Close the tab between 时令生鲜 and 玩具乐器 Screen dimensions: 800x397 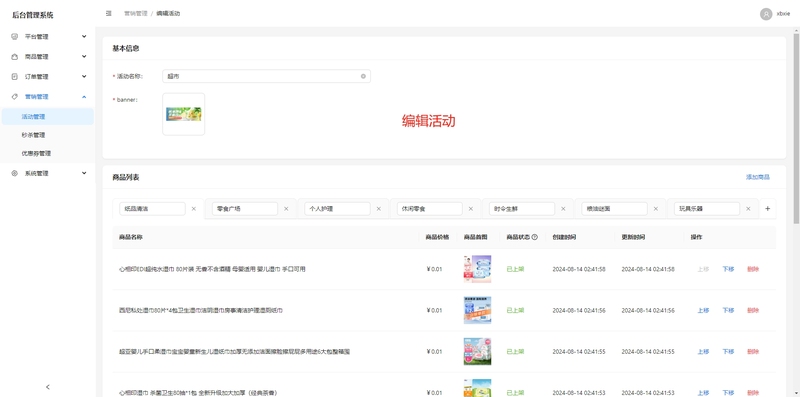pos(656,209)
